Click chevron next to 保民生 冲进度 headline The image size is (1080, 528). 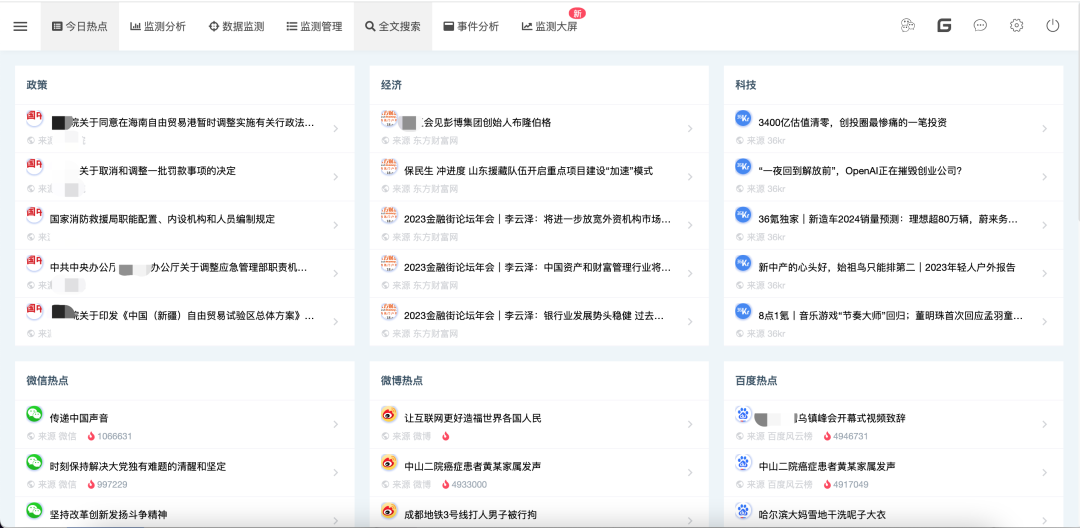(x=689, y=178)
